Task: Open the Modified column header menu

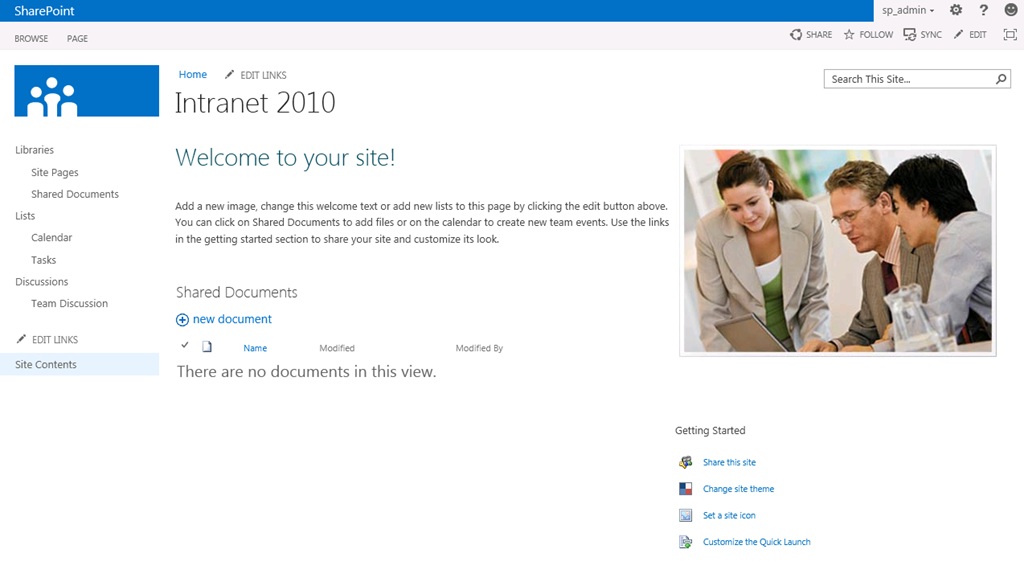Action: click(x=337, y=348)
